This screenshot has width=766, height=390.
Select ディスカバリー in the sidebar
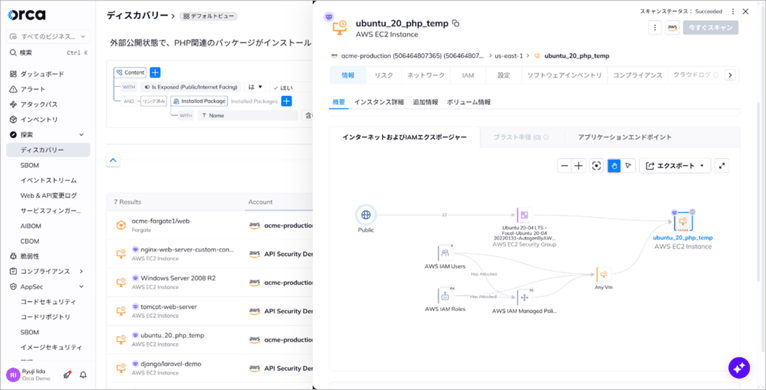[x=48, y=150]
